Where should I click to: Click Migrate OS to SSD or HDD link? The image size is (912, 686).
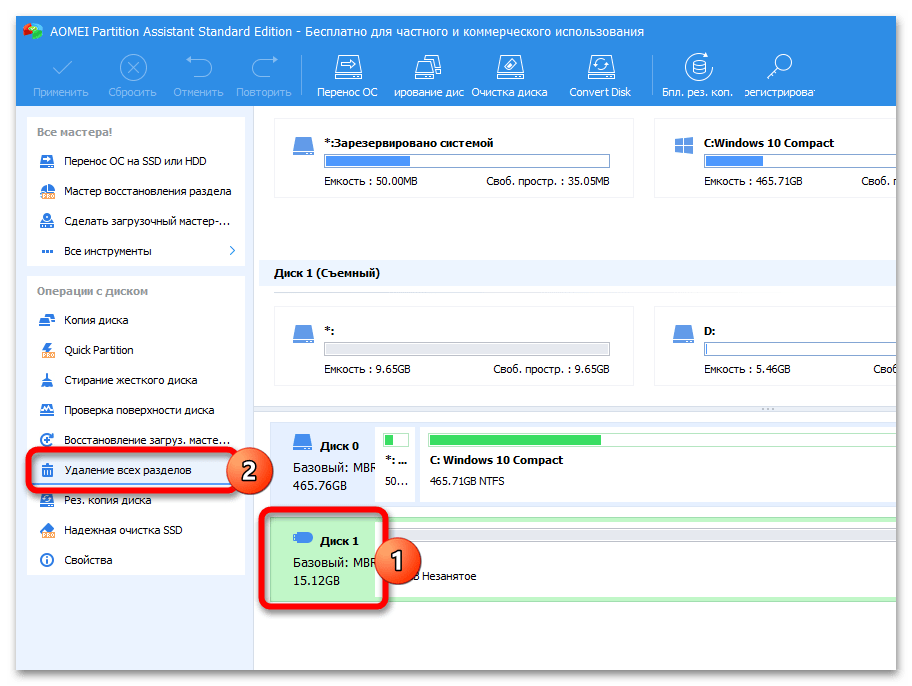(135, 161)
